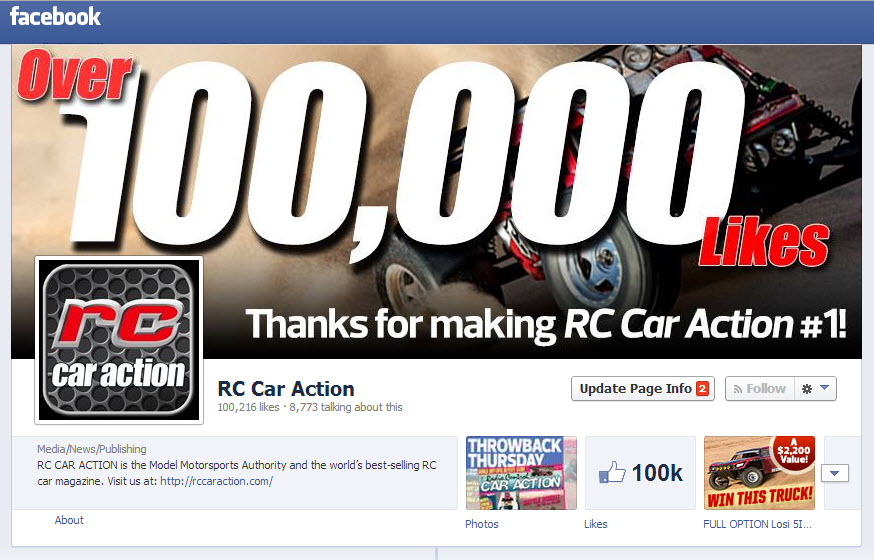Open the About link

coord(69,520)
